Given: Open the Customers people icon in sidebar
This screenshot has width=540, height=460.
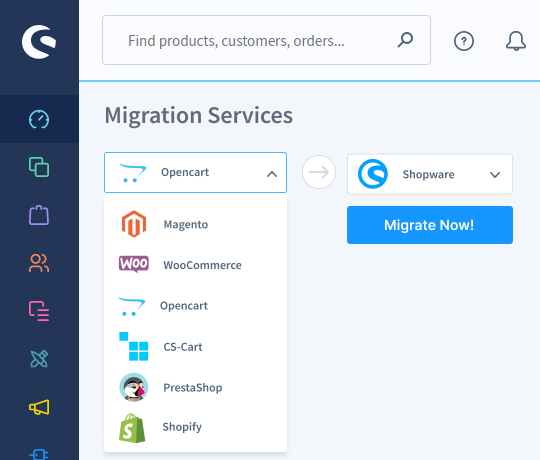Looking at the screenshot, I should pos(39,263).
